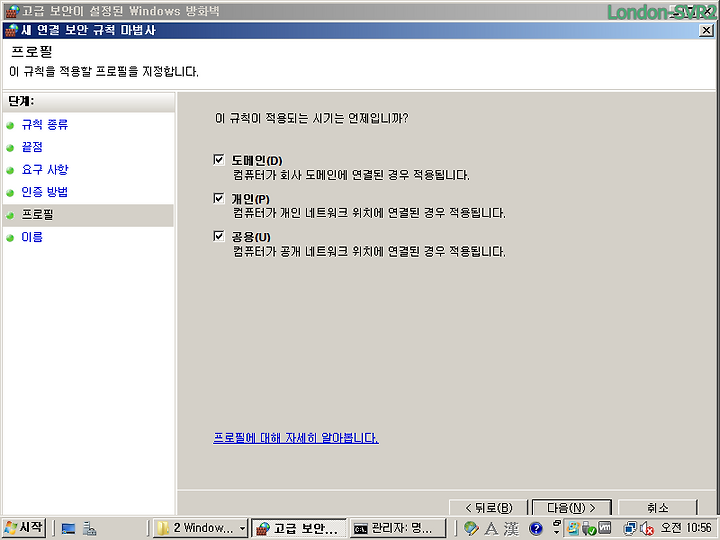720x540 pixels.
Task: Go to the 규칙 종류 step
Action: coord(45,124)
